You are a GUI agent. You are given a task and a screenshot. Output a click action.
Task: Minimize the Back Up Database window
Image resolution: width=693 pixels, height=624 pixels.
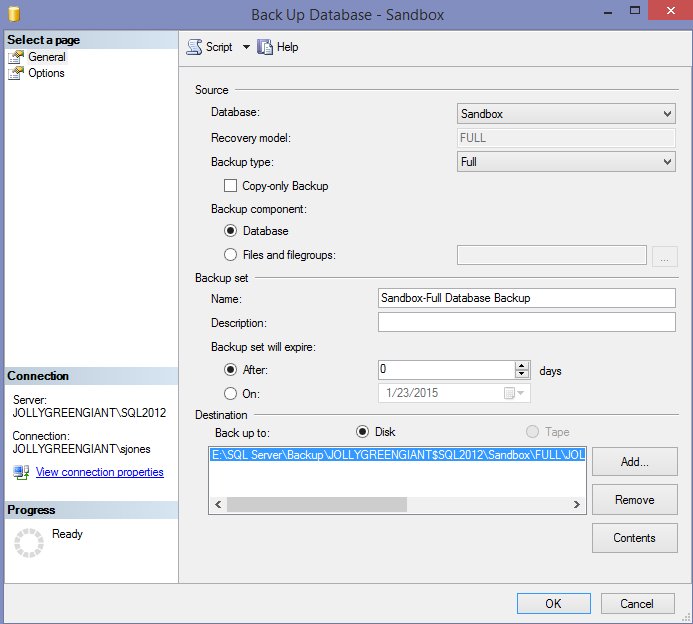click(x=608, y=11)
